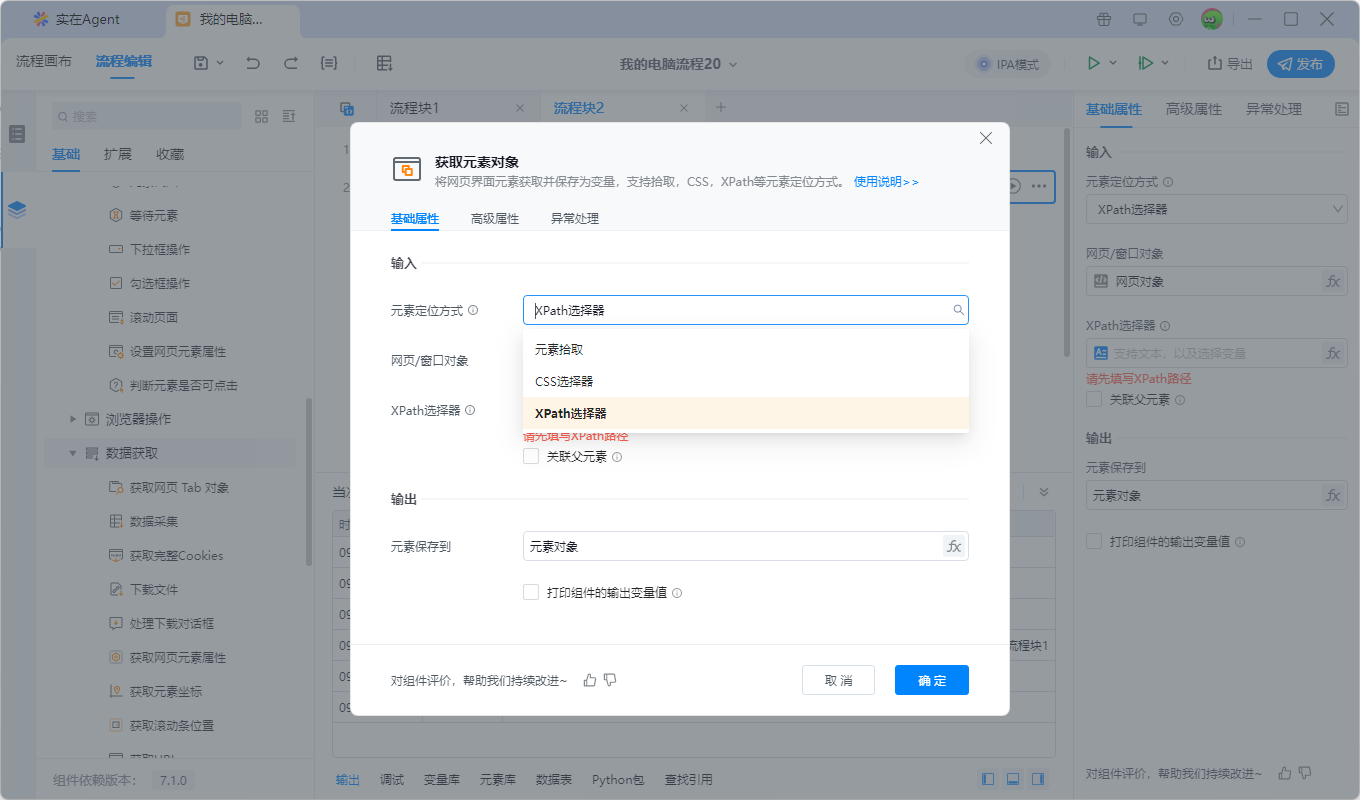
Task: Click the undo arrow icon
Action: pyautogui.click(x=253, y=63)
